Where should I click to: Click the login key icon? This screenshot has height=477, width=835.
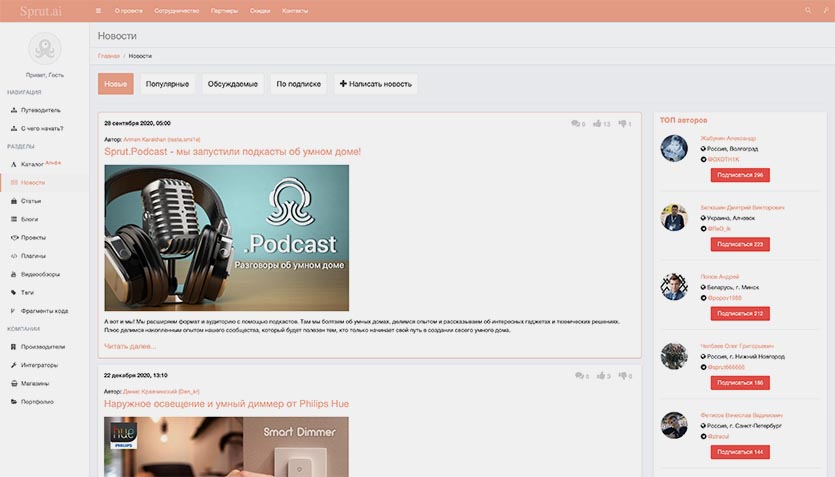(825, 11)
